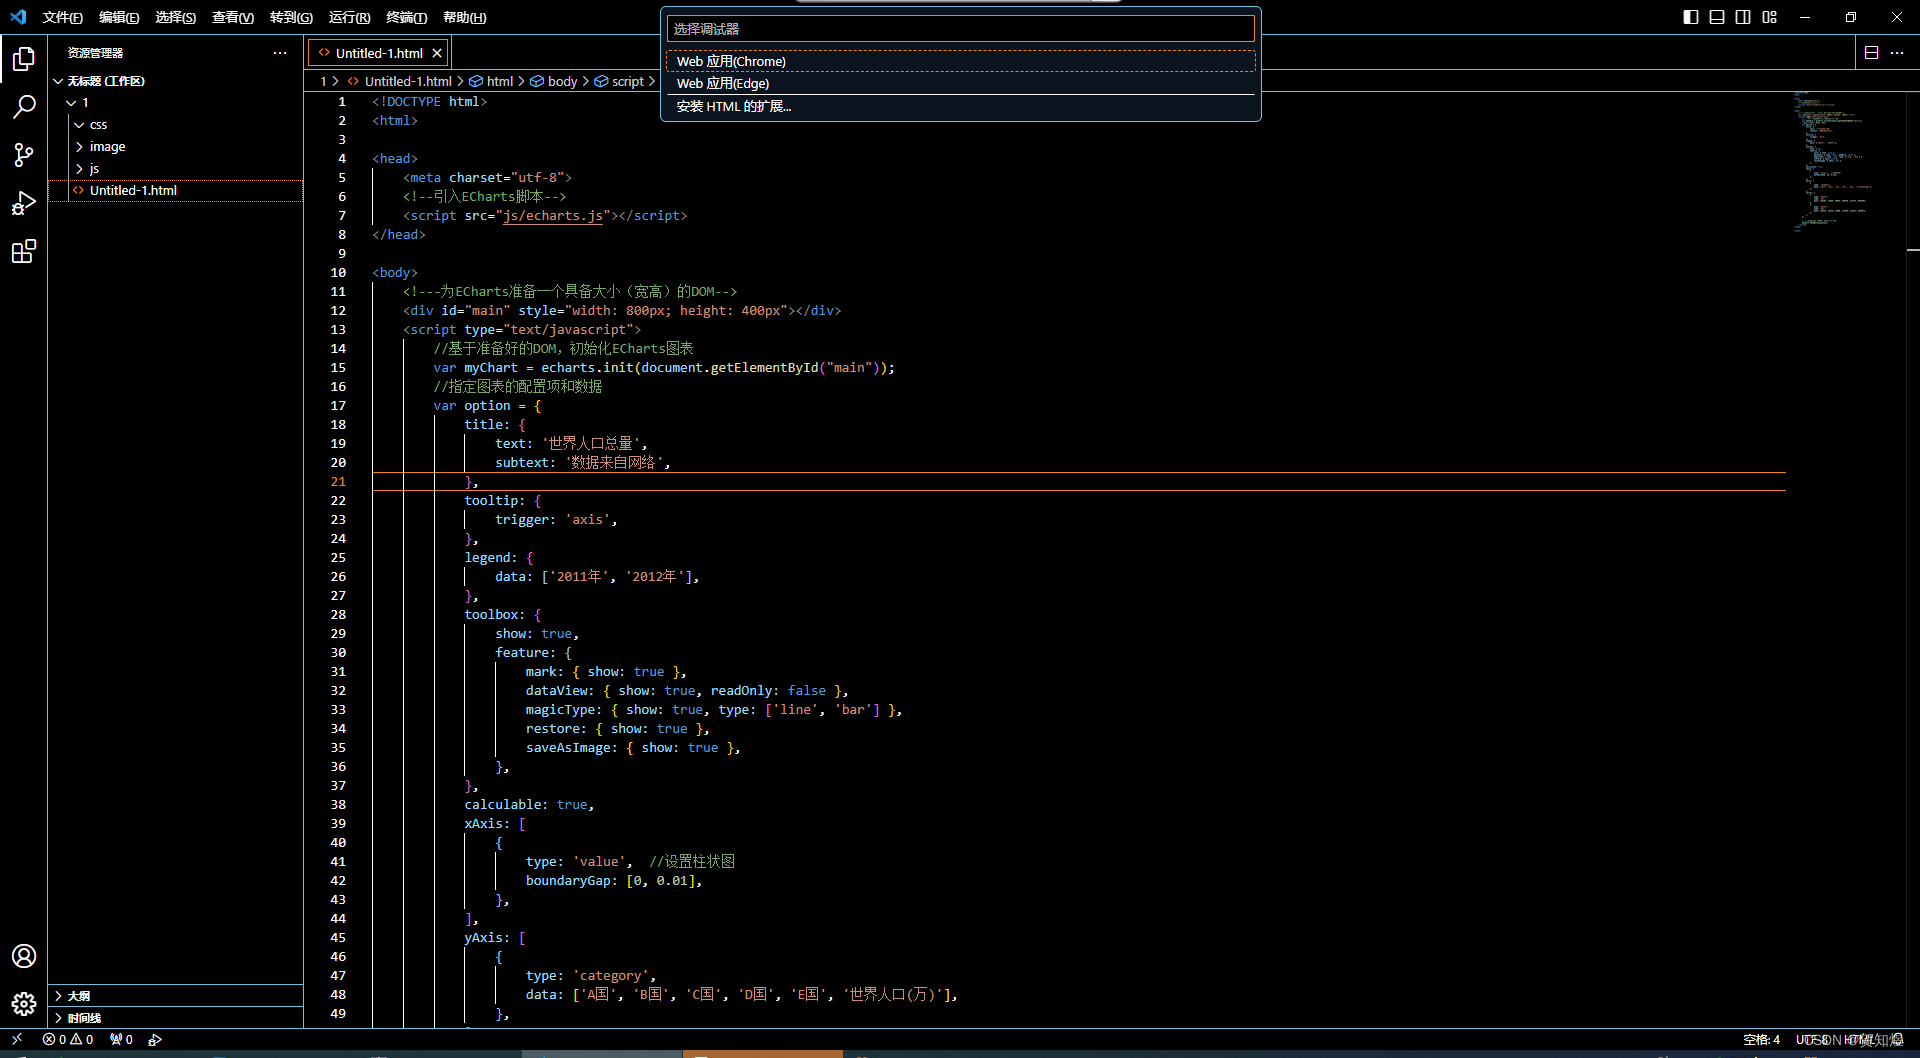The height and width of the screenshot is (1058, 1920).
Task: Open the 转到(G) menu
Action: [291, 17]
